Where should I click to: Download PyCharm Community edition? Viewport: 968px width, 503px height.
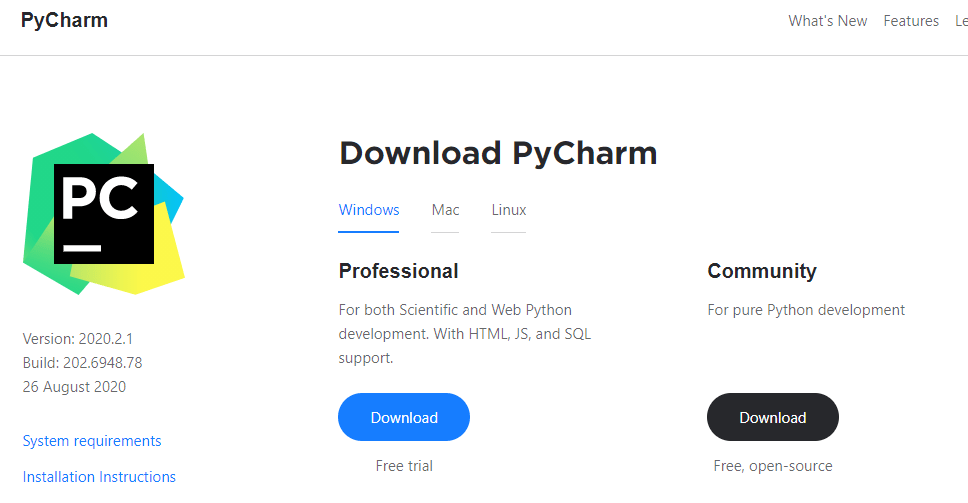tap(772, 418)
